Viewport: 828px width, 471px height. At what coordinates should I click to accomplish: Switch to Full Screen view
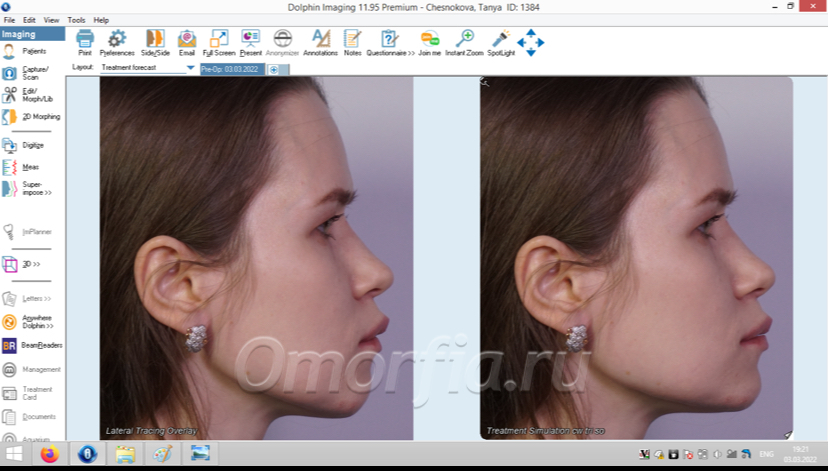point(219,42)
